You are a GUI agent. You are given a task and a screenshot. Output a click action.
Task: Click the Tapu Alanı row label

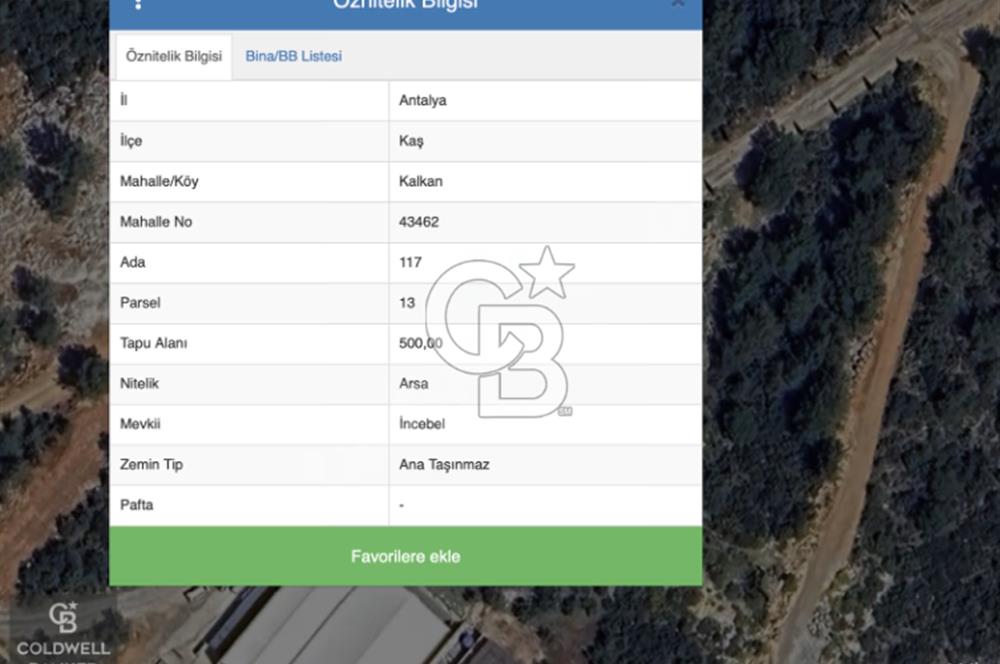point(153,344)
